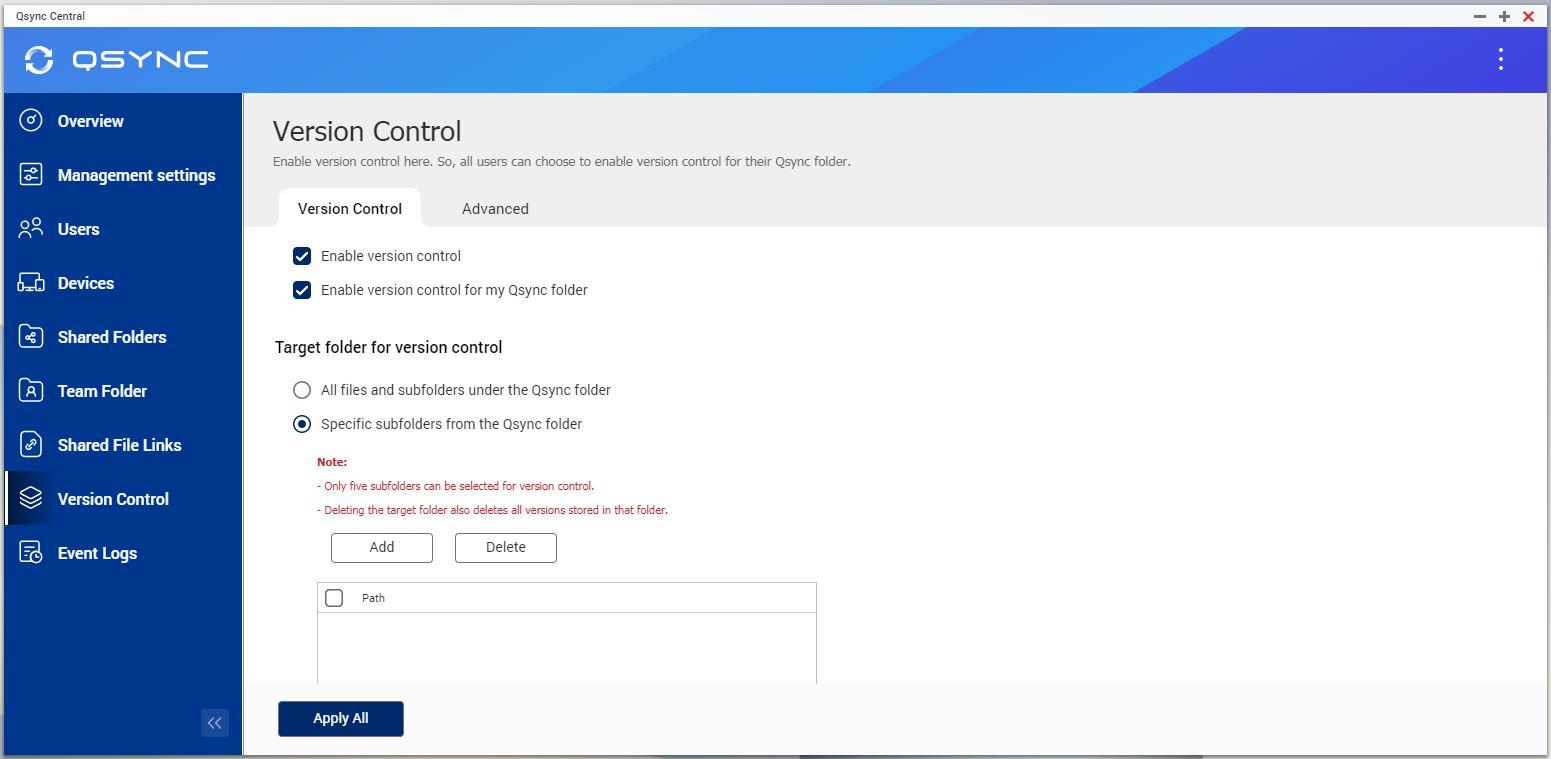Screen dimensions: 1551x759
Task: Select the Version Control tab
Action: coord(349,208)
